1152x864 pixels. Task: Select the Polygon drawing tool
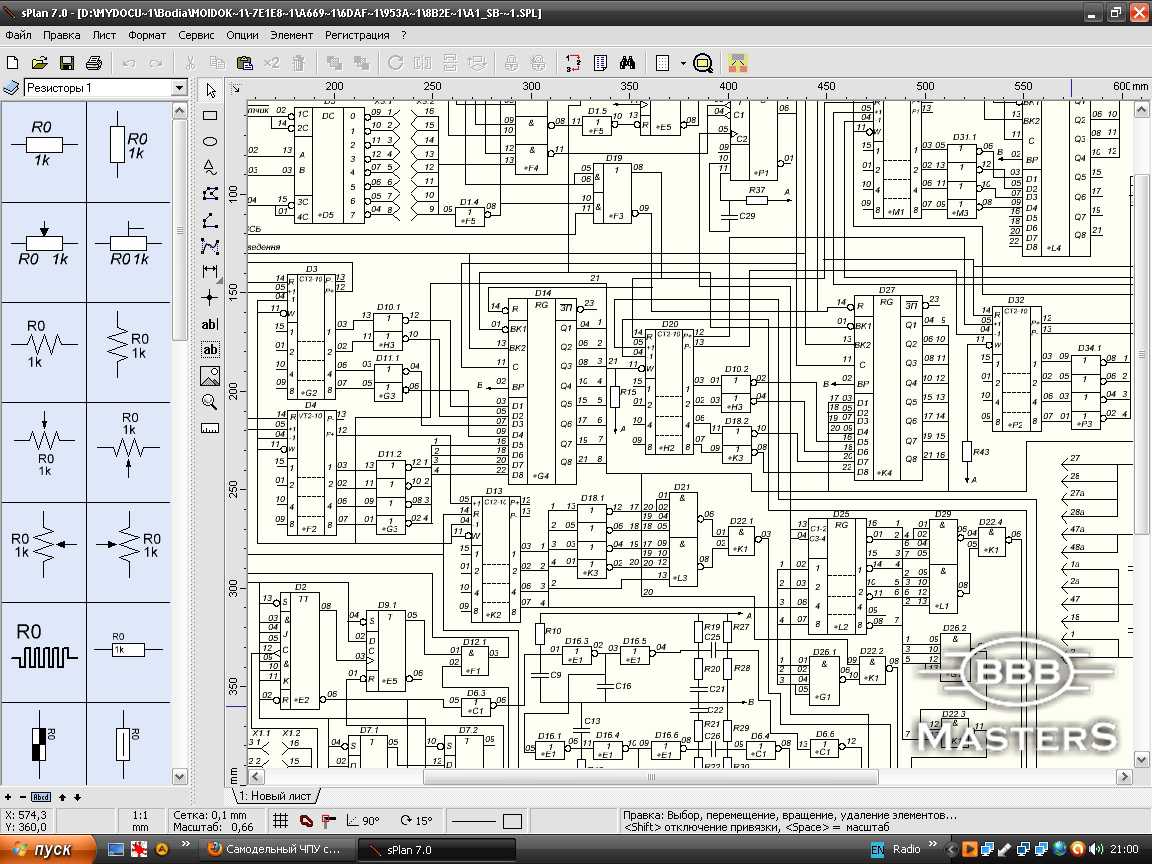[210, 193]
